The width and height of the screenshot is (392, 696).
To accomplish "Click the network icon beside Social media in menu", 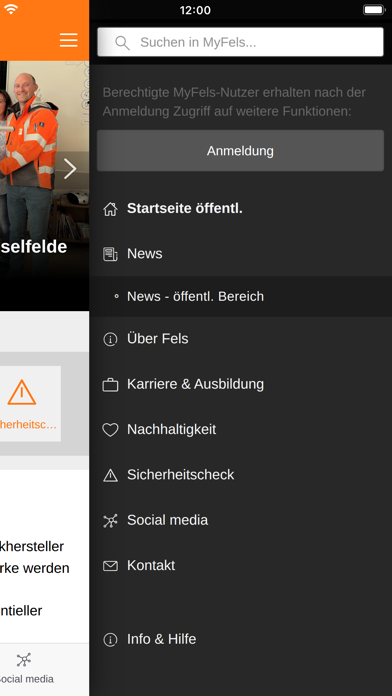I will tap(110, 520).
